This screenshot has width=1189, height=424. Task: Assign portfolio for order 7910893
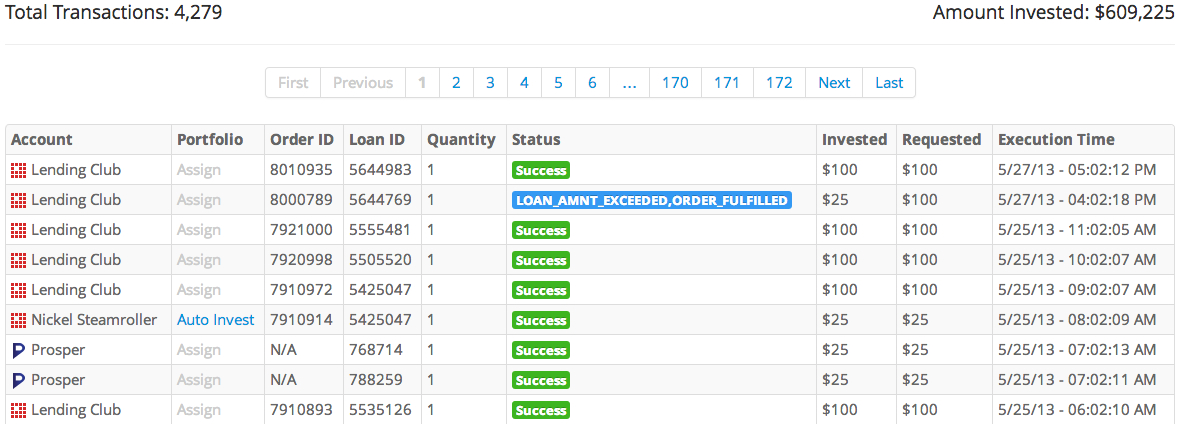[199, 410]
